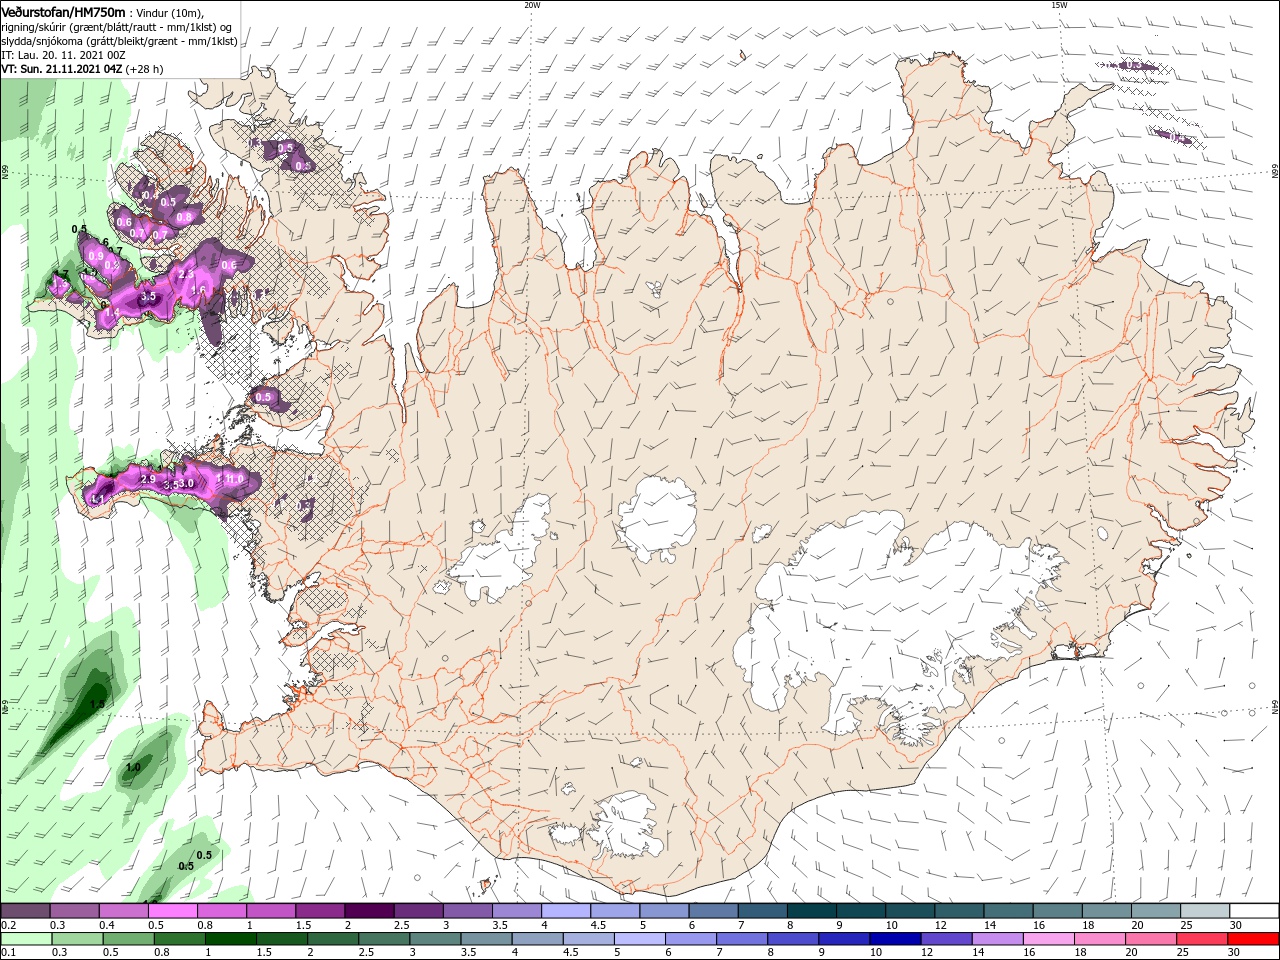Click the Veðurstofan/HM750m map title

[x=63, y=11]
